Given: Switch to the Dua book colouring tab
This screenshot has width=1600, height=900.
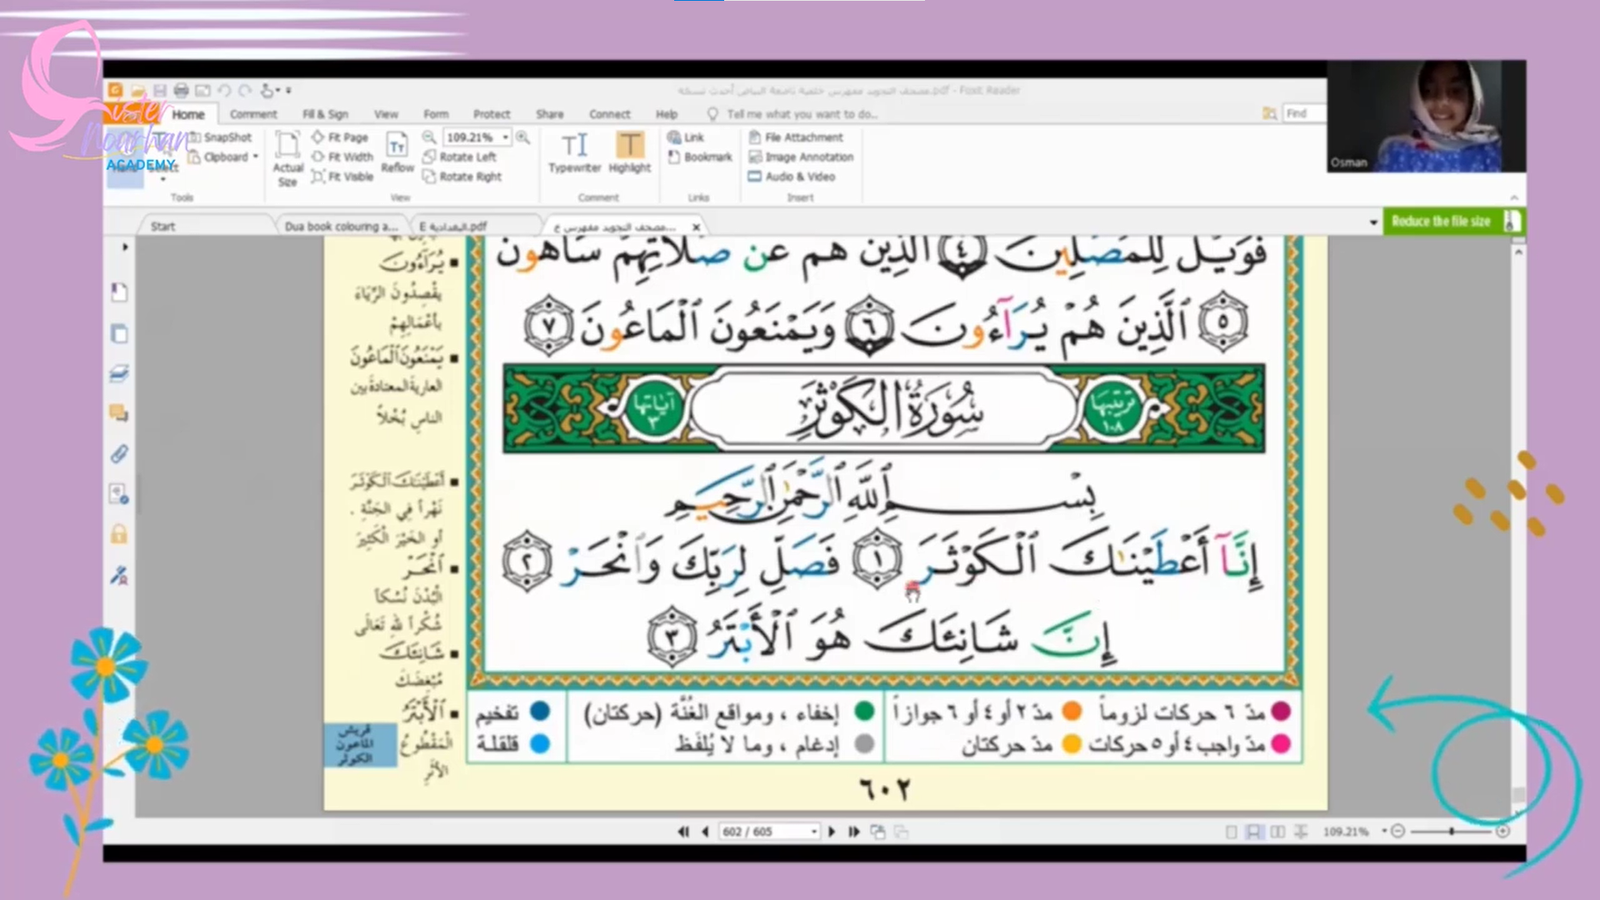Looking at the screenshot, I should [341, 227].
